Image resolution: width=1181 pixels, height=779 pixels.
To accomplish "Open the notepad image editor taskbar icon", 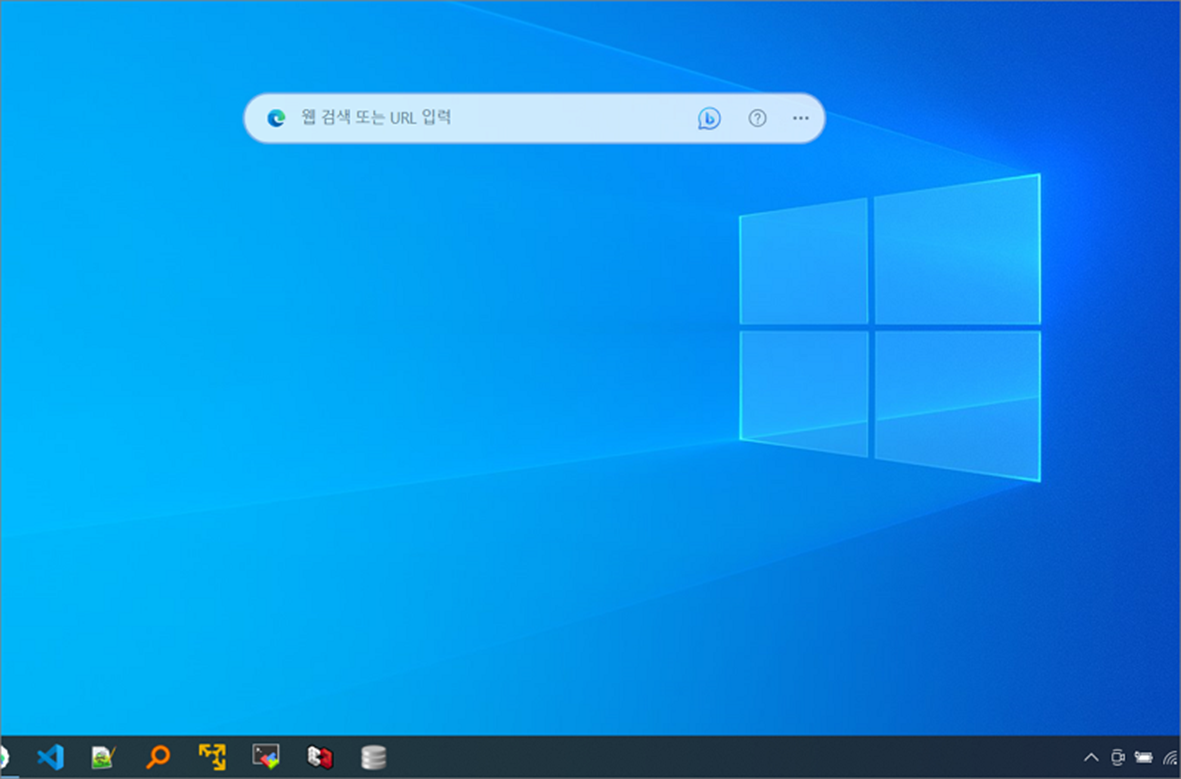I will pyautogui.click(x=103, y=757).
